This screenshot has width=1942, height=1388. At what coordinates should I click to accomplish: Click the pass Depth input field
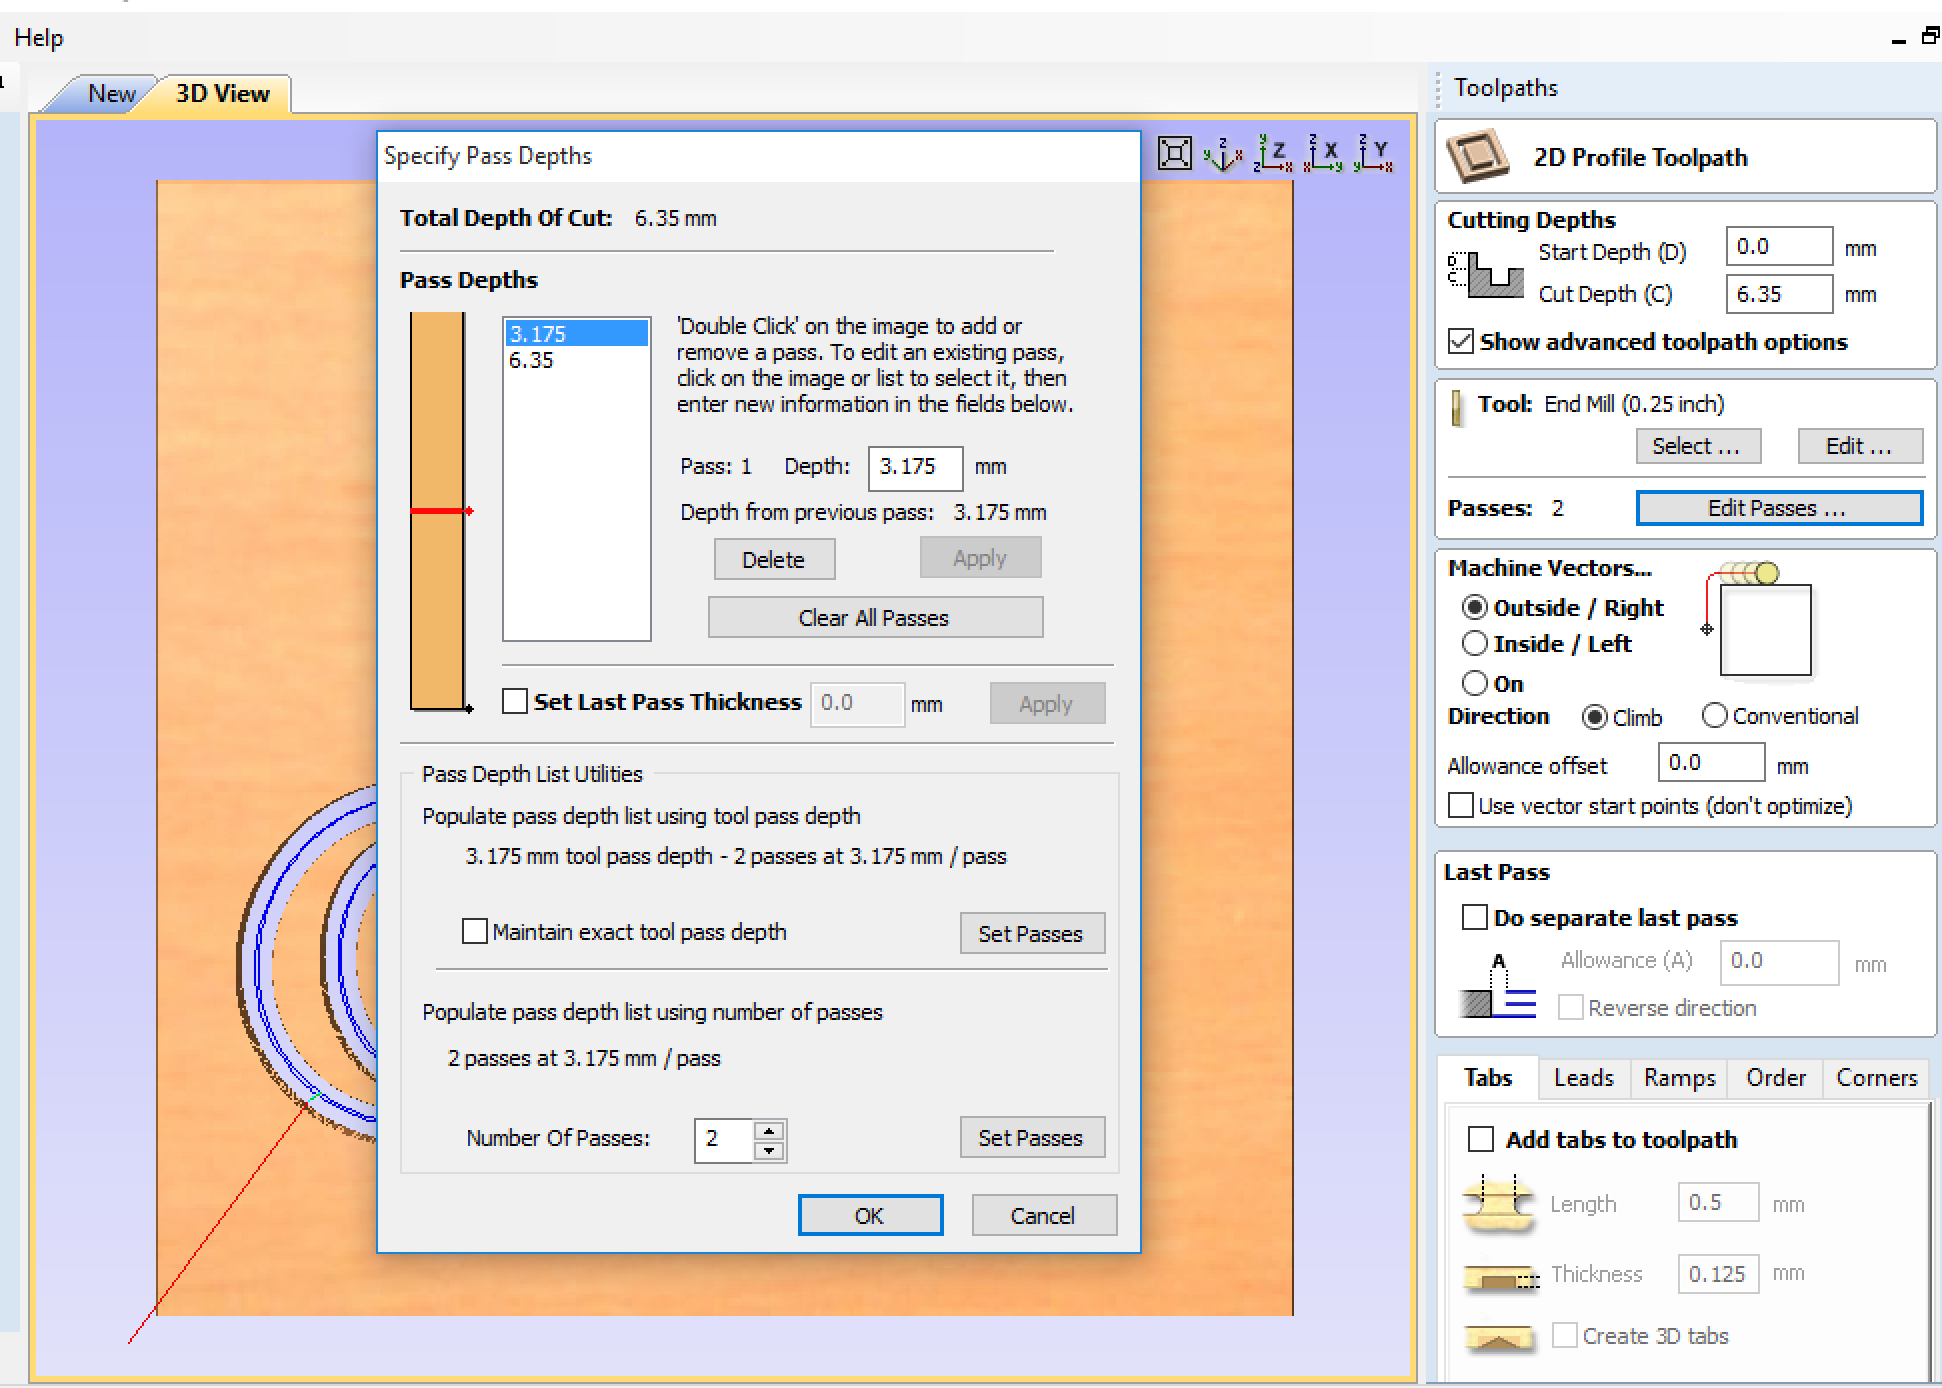(914, 467)
